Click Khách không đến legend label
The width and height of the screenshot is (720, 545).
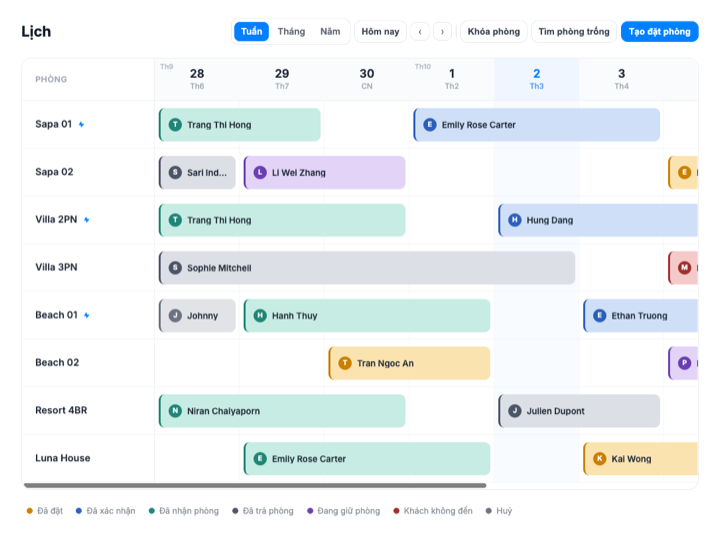tap(438, 511)
